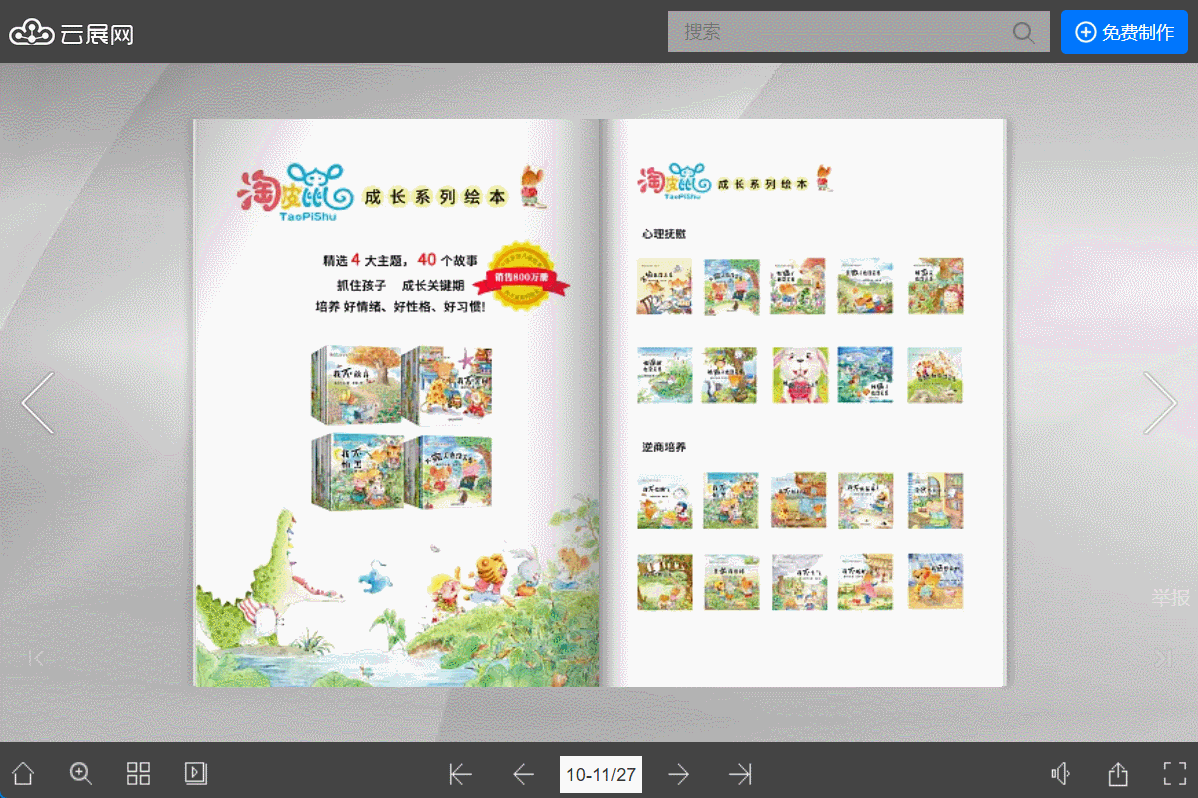Click the 免费制作 blue button
Viewport: 1198px width, 798px height.
tap(1124, 31)
